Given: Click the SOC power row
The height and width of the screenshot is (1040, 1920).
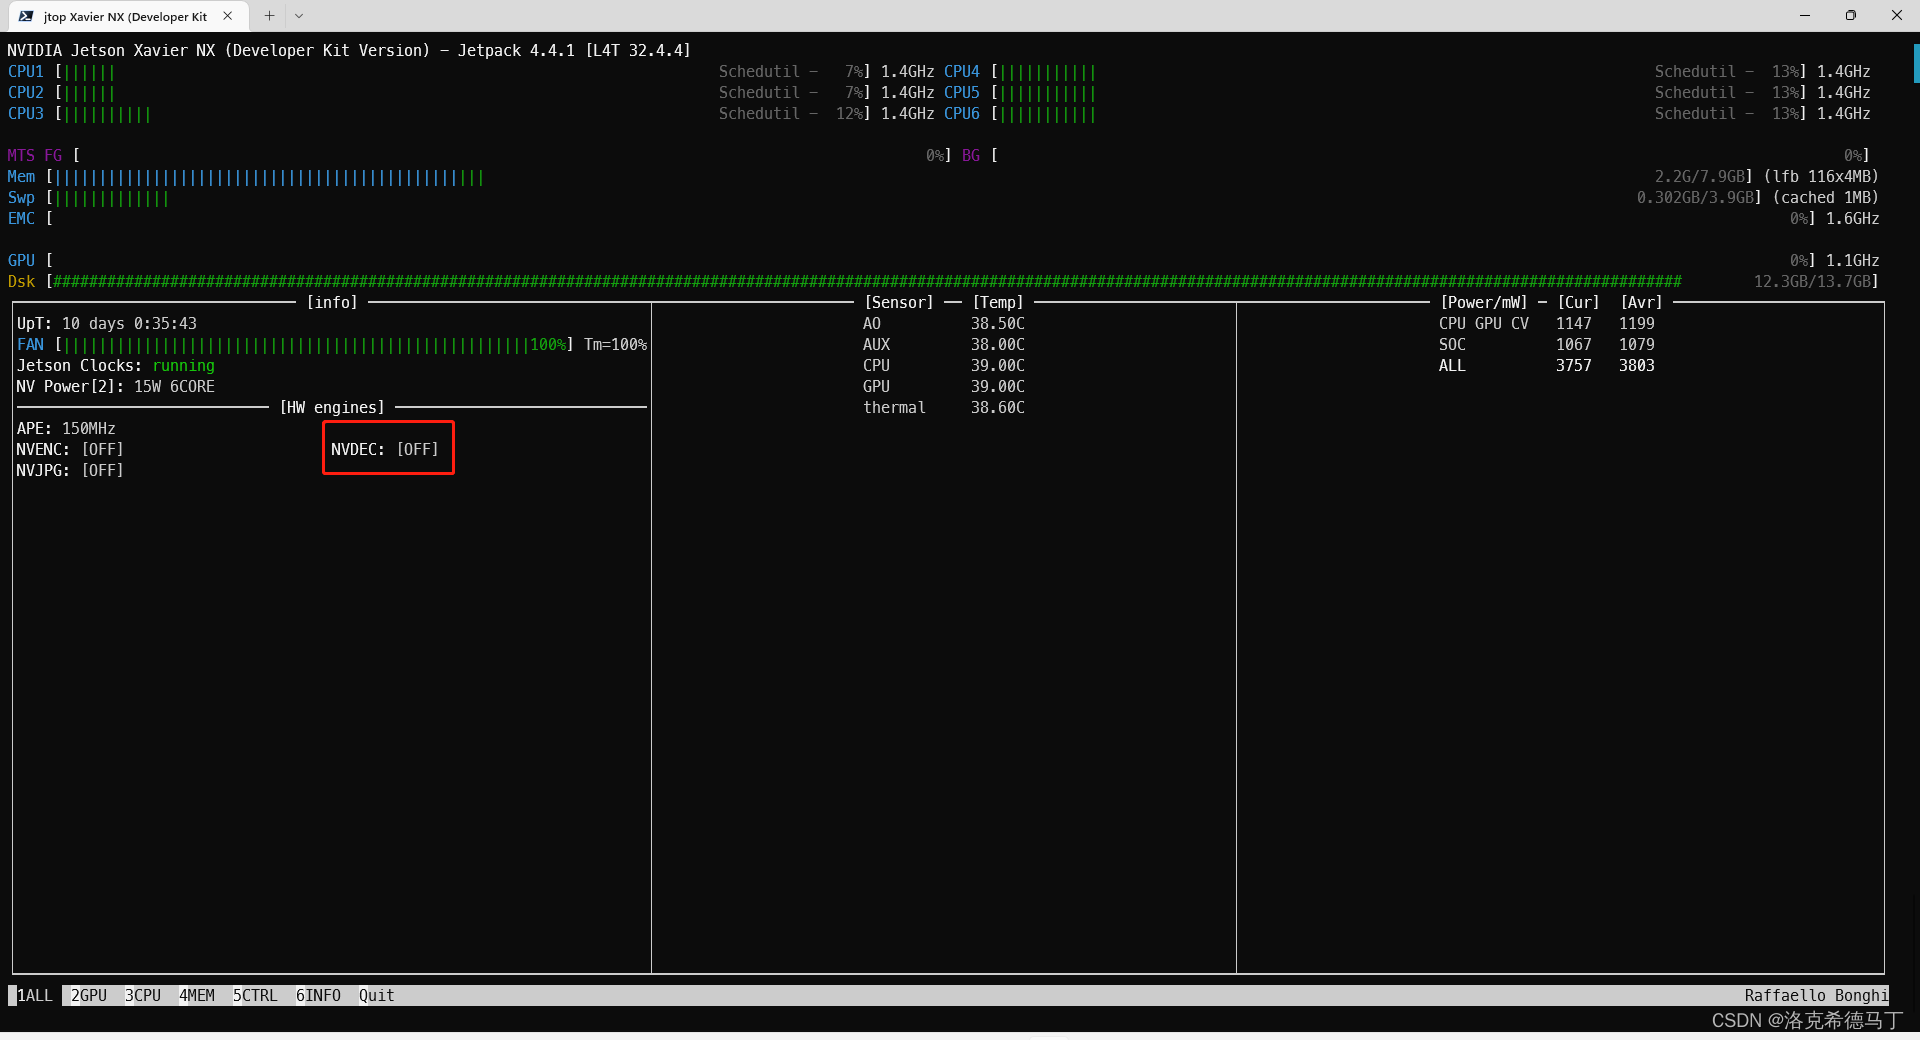Looking at the screenshot, I should [1547, 345].
